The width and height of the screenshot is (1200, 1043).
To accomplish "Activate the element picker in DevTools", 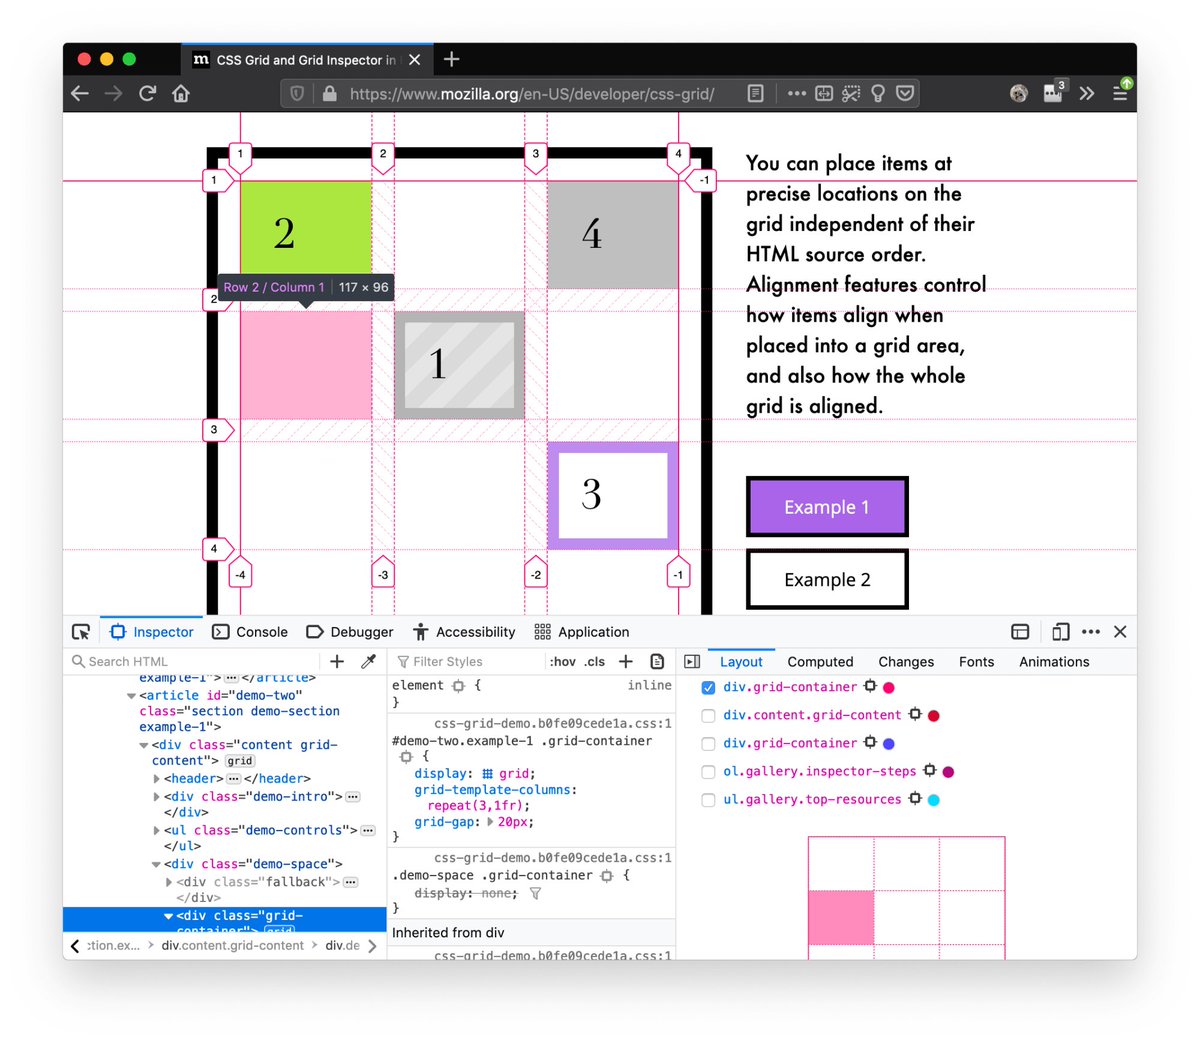I will (x=81, y=631).
